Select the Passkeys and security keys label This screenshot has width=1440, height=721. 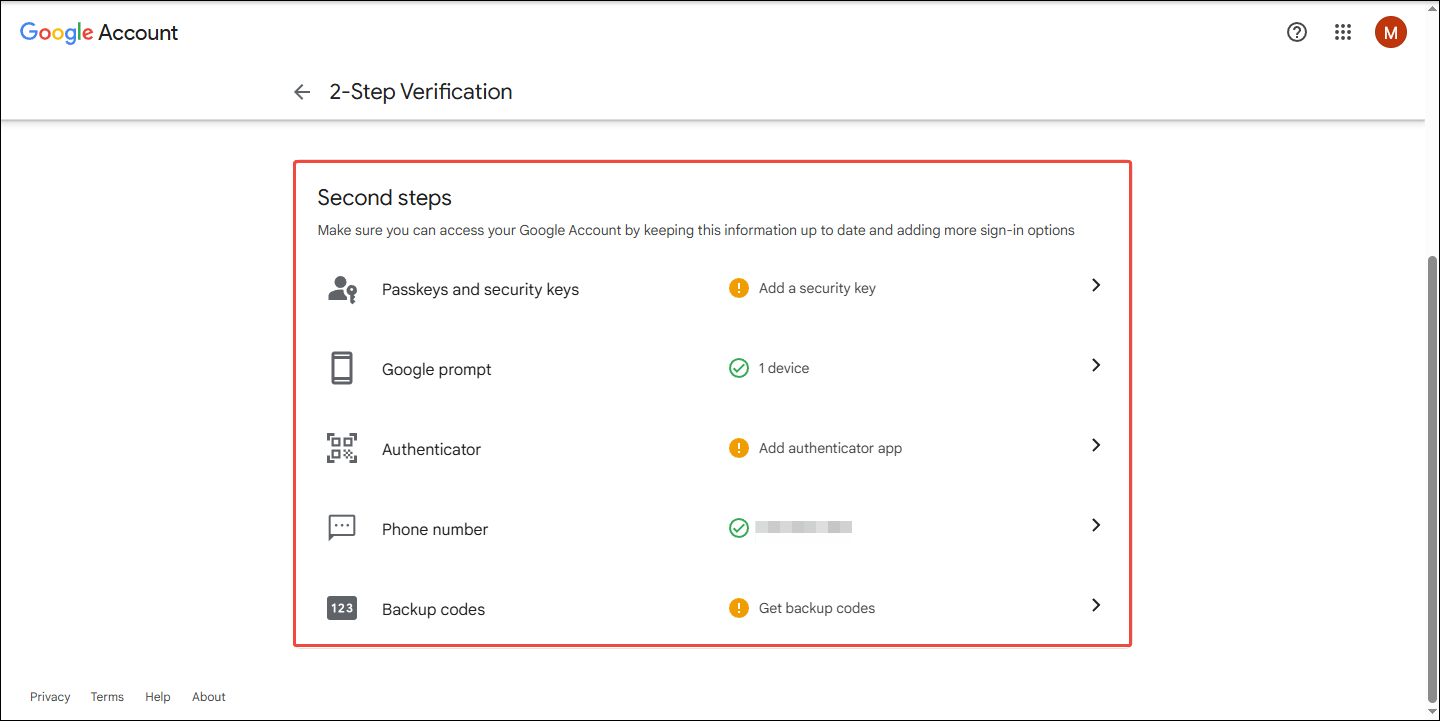pos(481,290)
